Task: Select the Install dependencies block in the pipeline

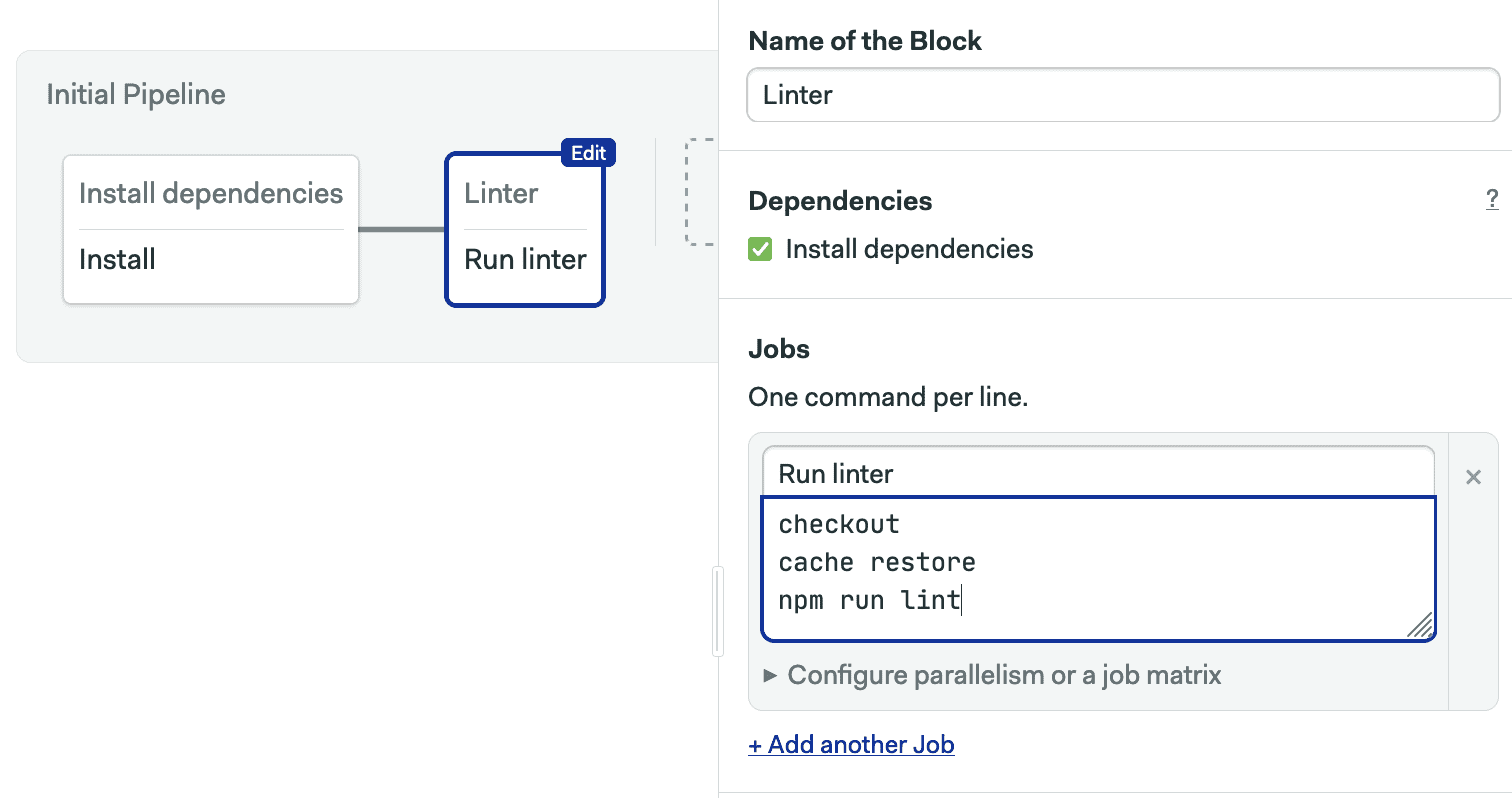Action: [x=210, y=229]
